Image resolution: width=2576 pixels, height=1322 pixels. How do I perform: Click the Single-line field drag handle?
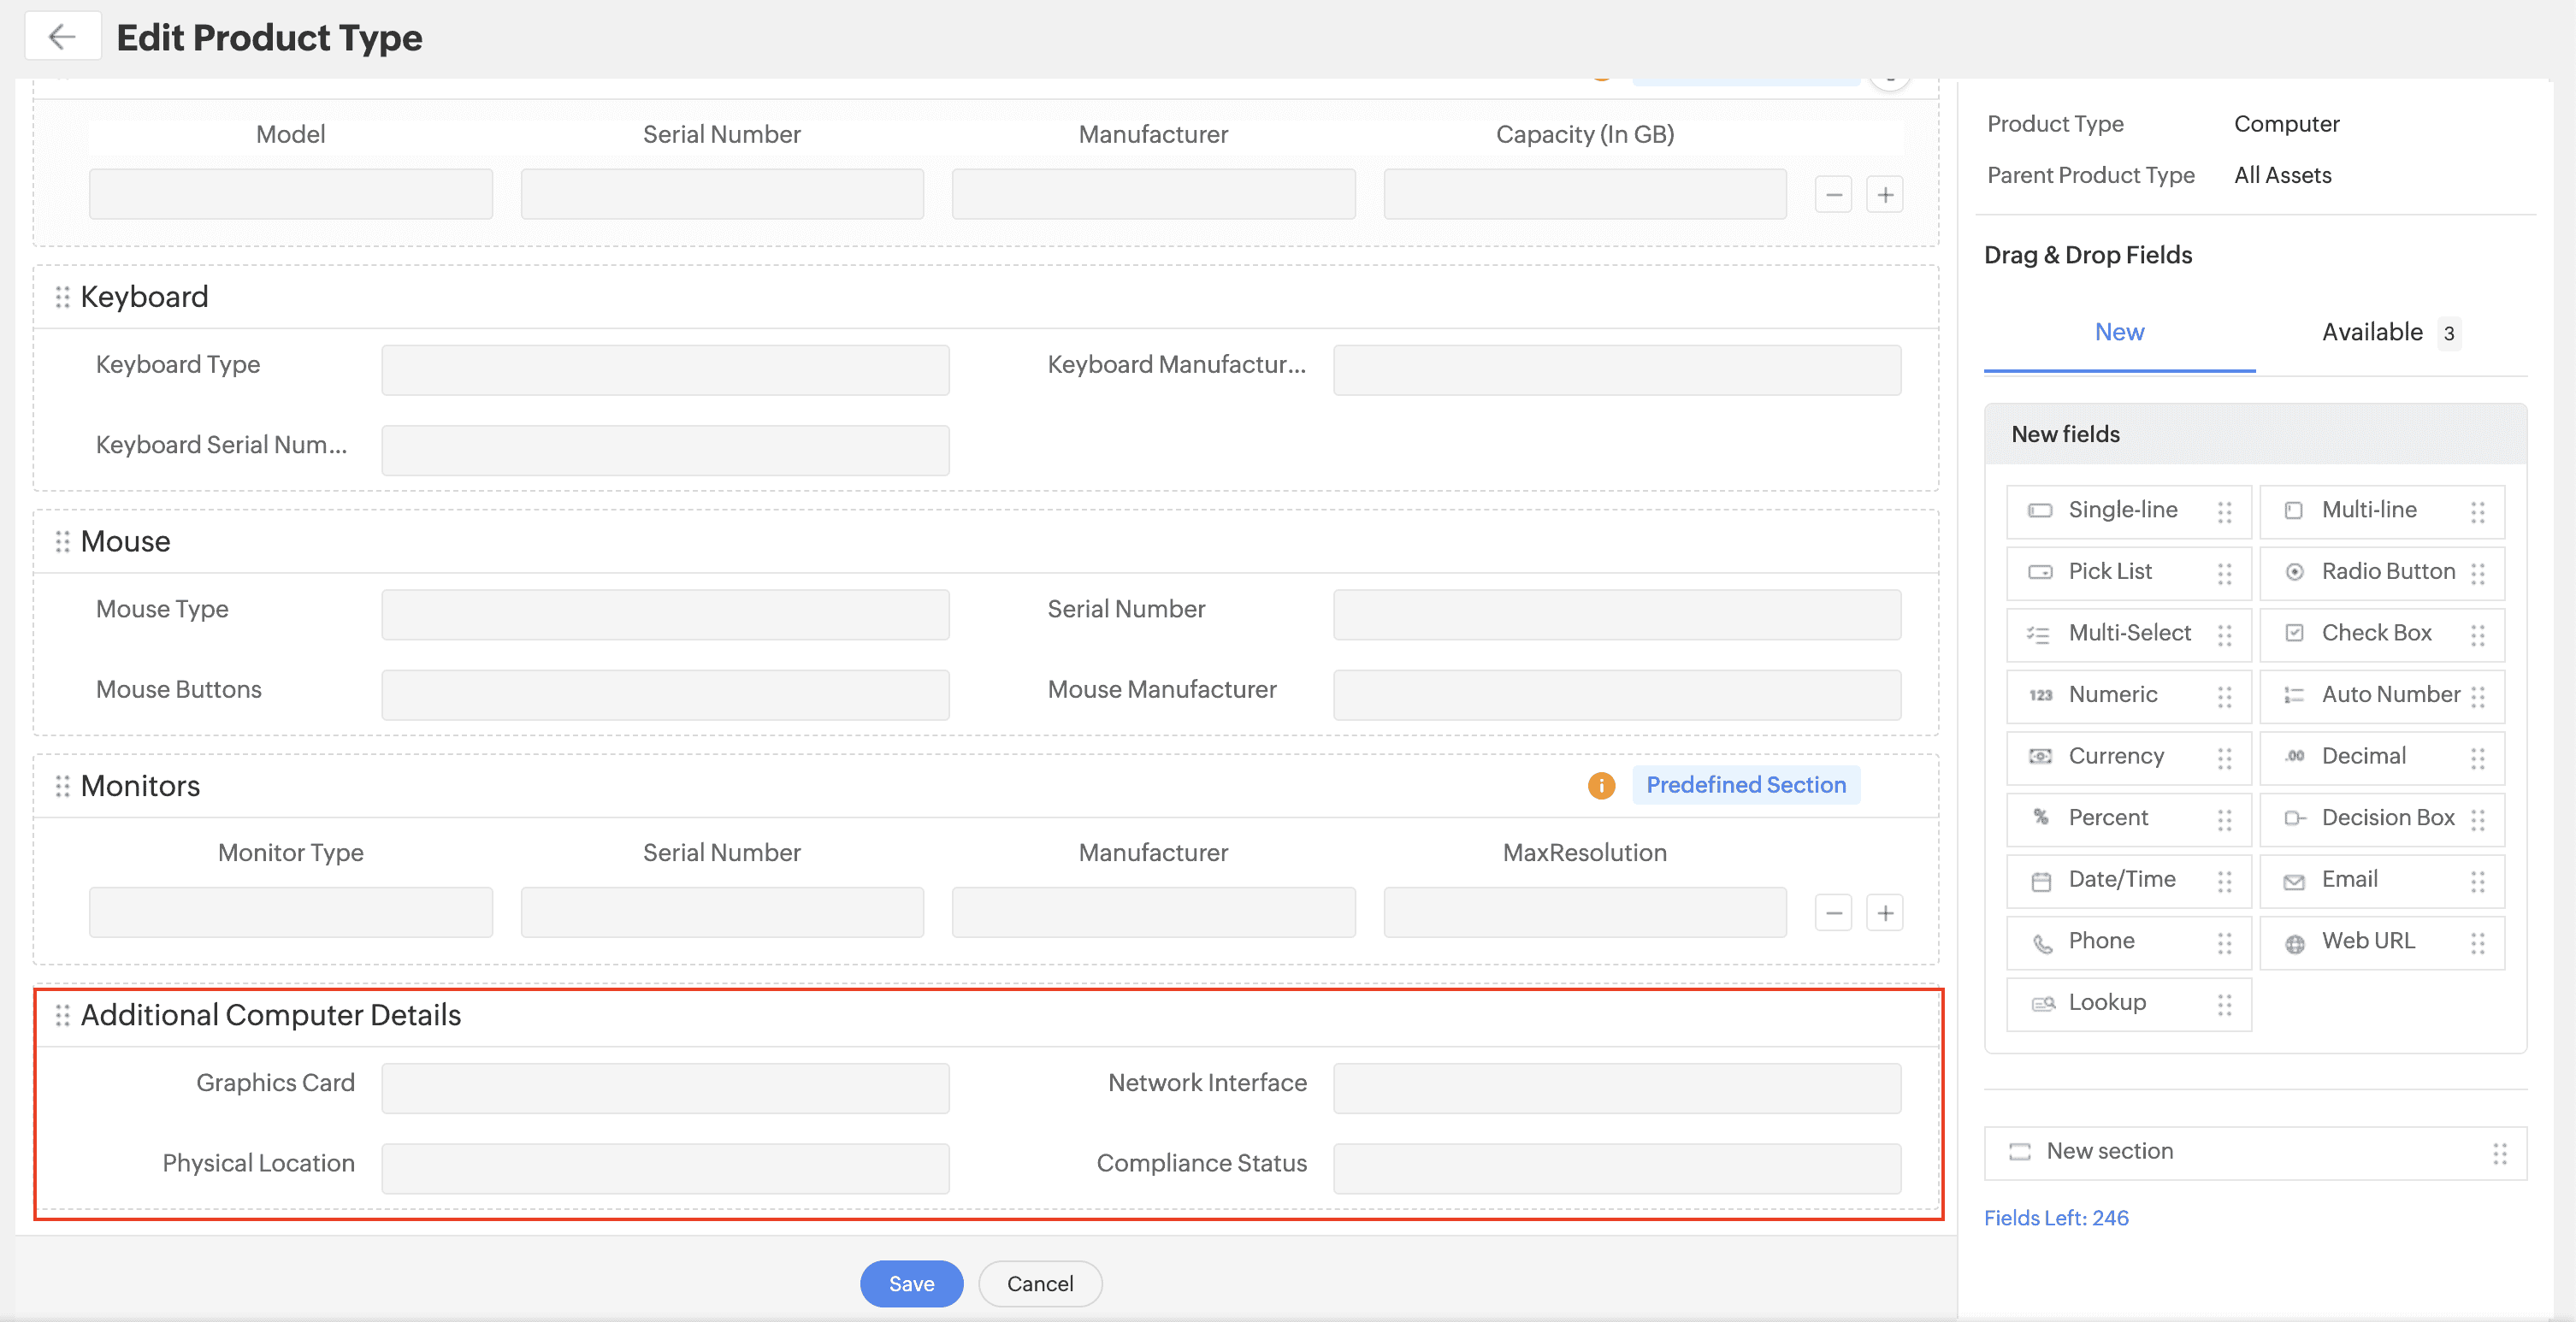[x=2224, y=512]
